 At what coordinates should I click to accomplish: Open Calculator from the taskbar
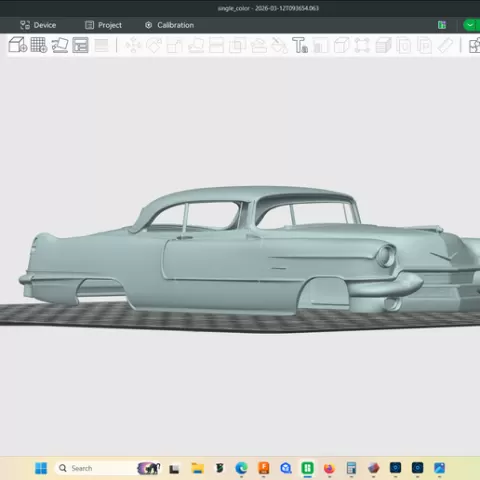351,468
